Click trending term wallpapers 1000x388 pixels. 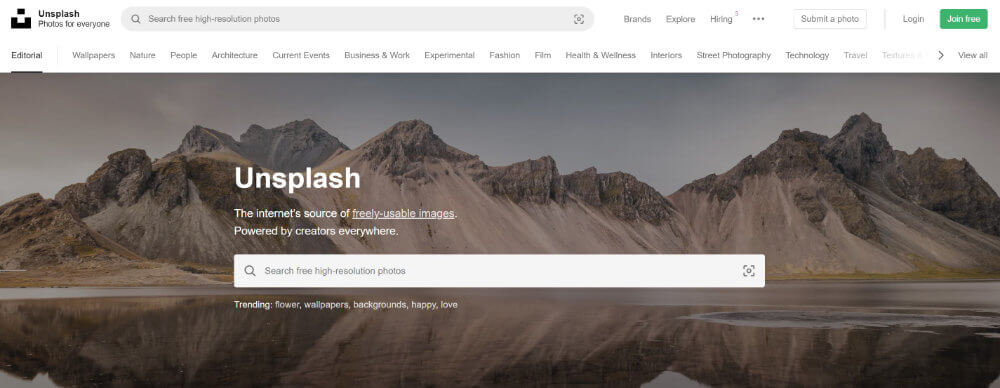coord(327,305)
